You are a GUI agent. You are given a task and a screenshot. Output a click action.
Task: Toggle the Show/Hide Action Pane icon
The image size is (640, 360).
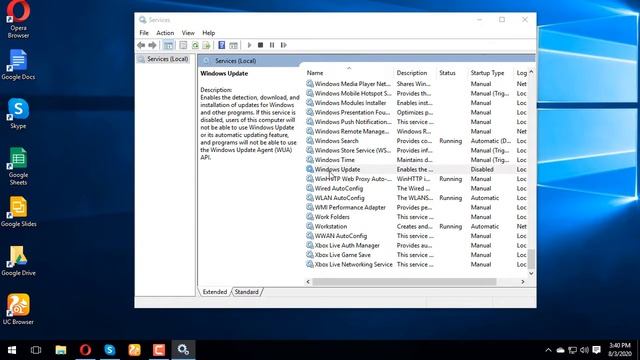click(233, 45)
